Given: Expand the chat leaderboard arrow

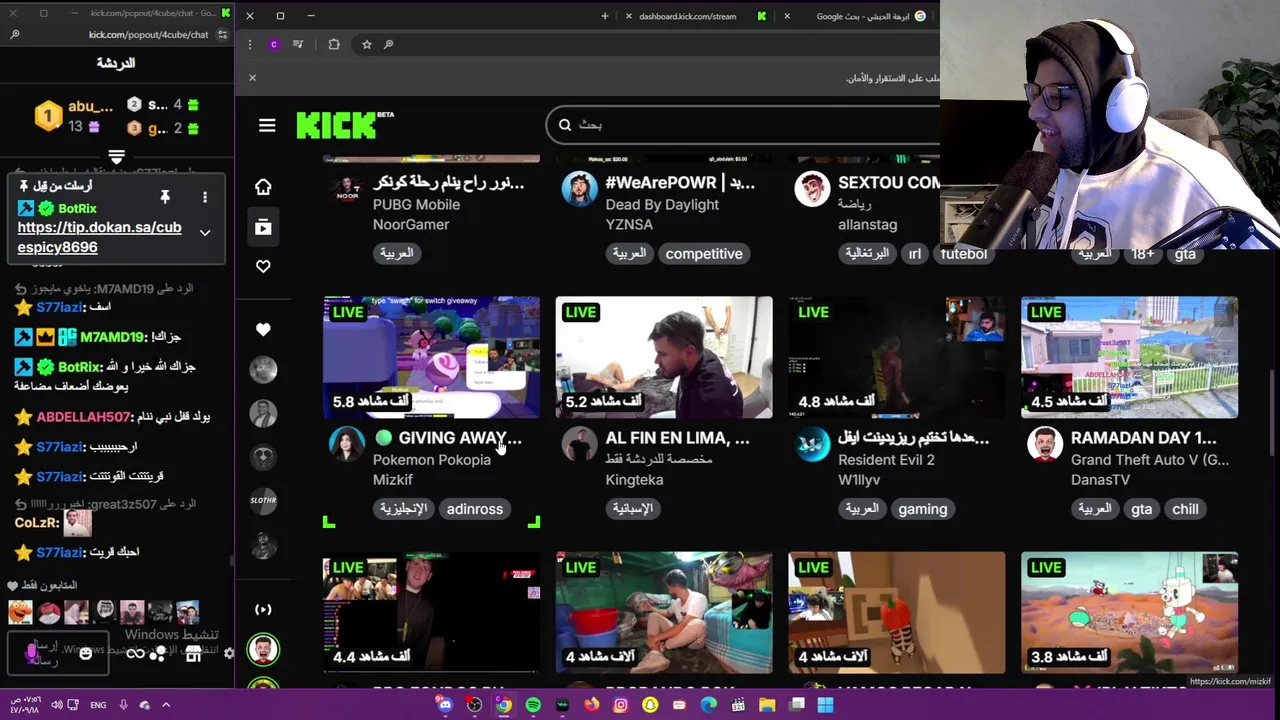Looking at the screenshot, I should 116,157.
